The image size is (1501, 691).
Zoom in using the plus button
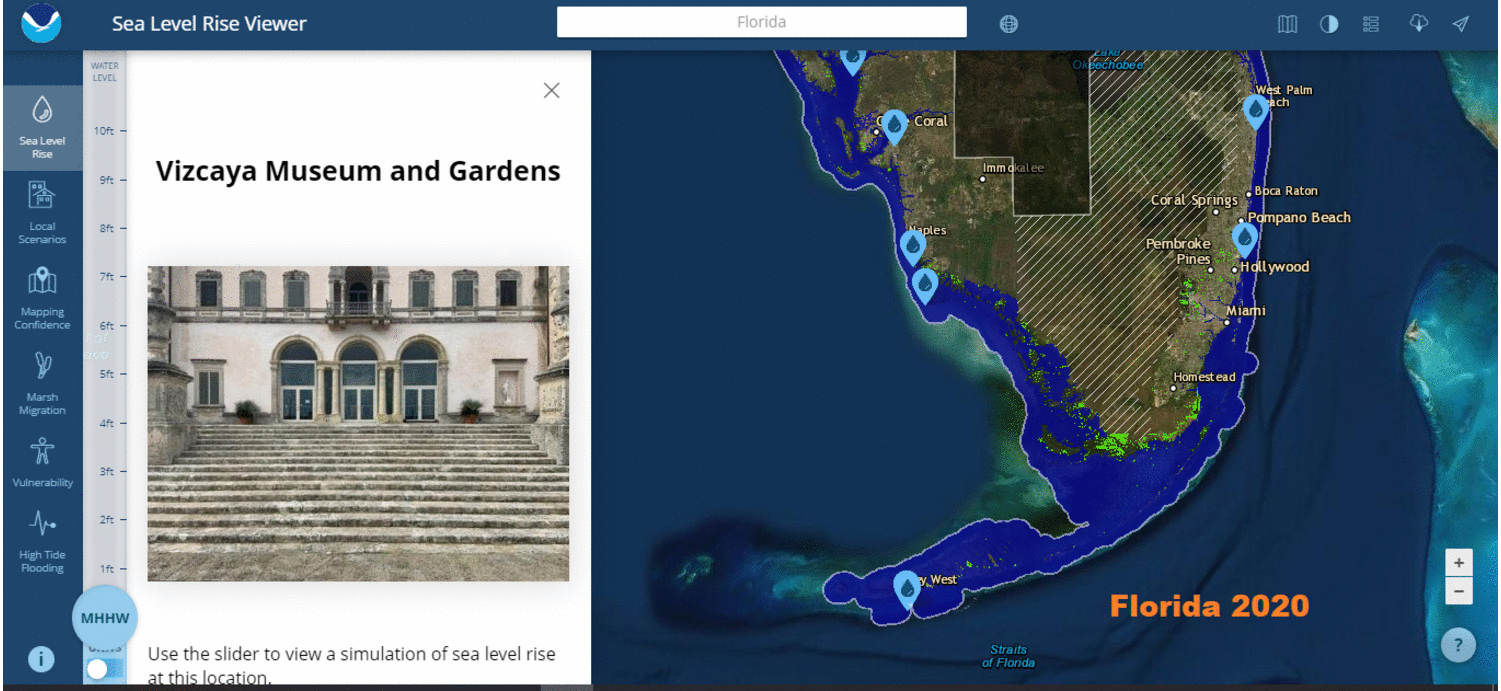pos(1459,562)
